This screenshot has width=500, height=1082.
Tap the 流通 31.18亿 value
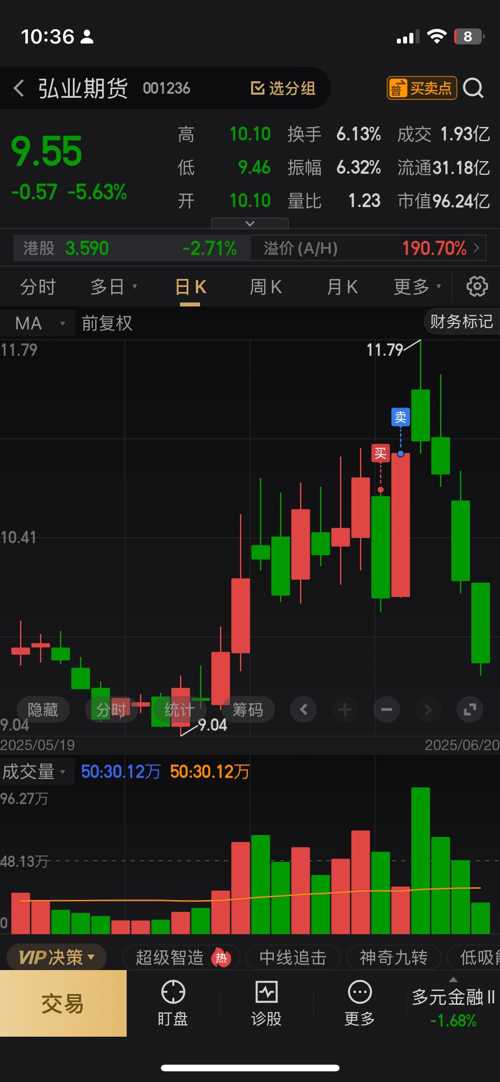461,168
